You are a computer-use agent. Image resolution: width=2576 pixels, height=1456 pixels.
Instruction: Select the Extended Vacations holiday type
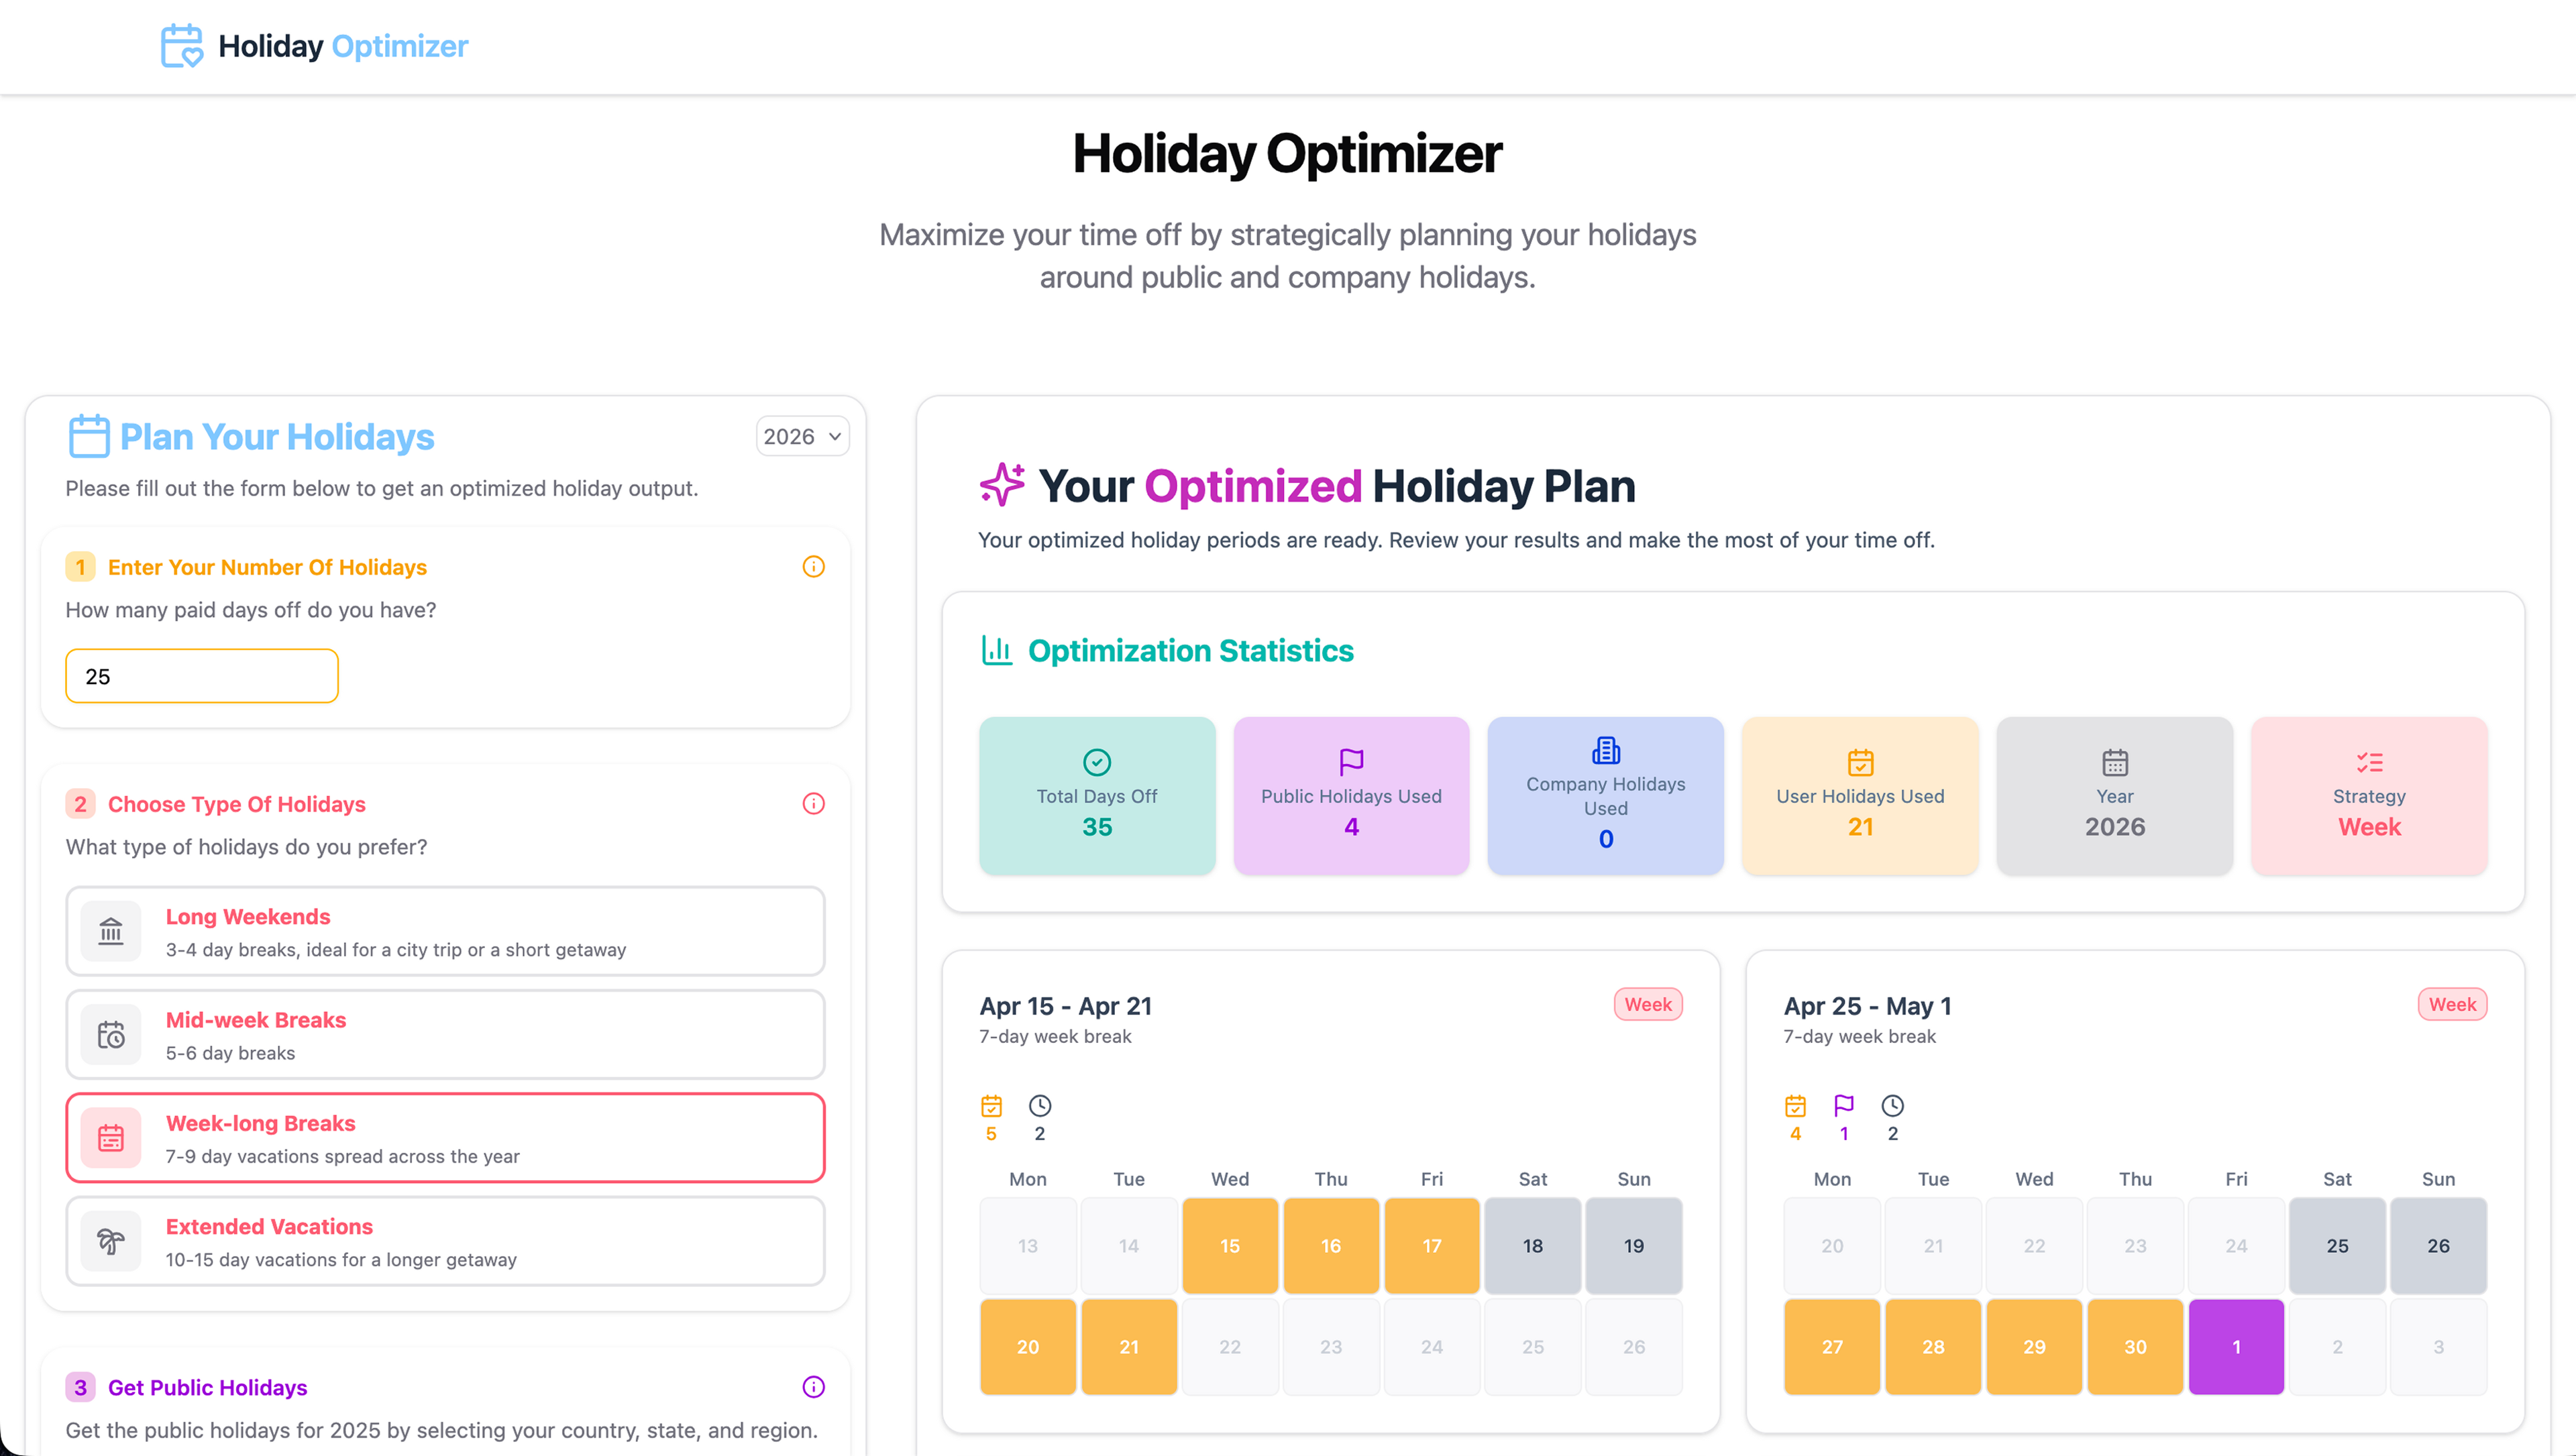[445, 1241]
